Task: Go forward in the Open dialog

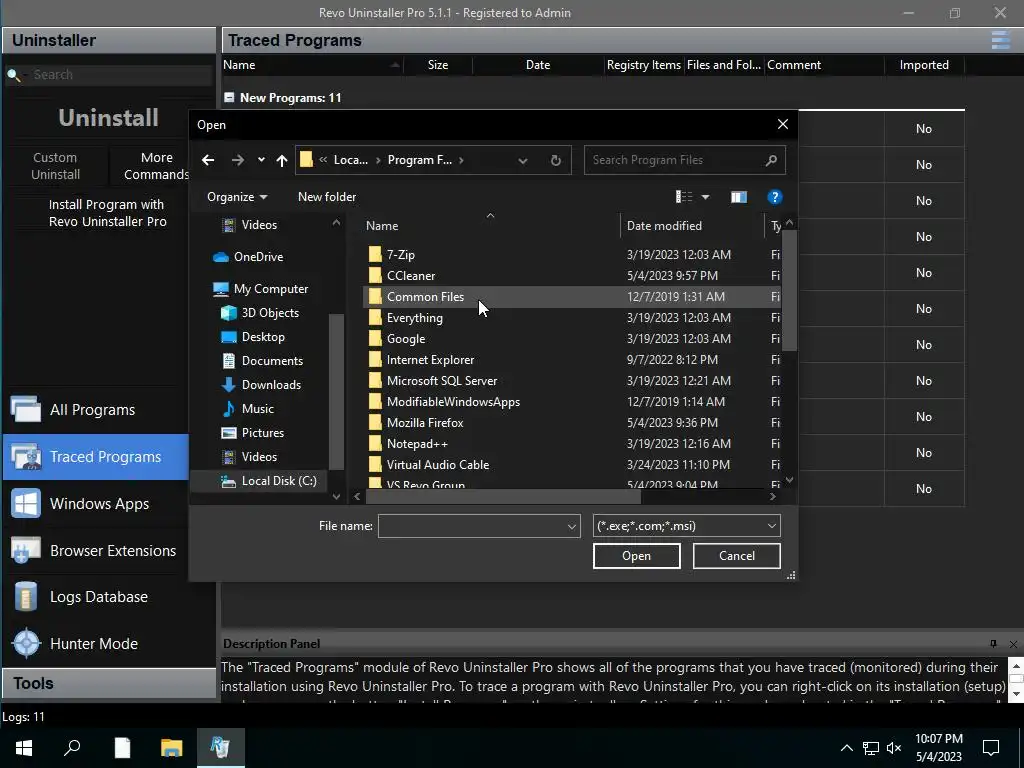Action: click(238, 160)
